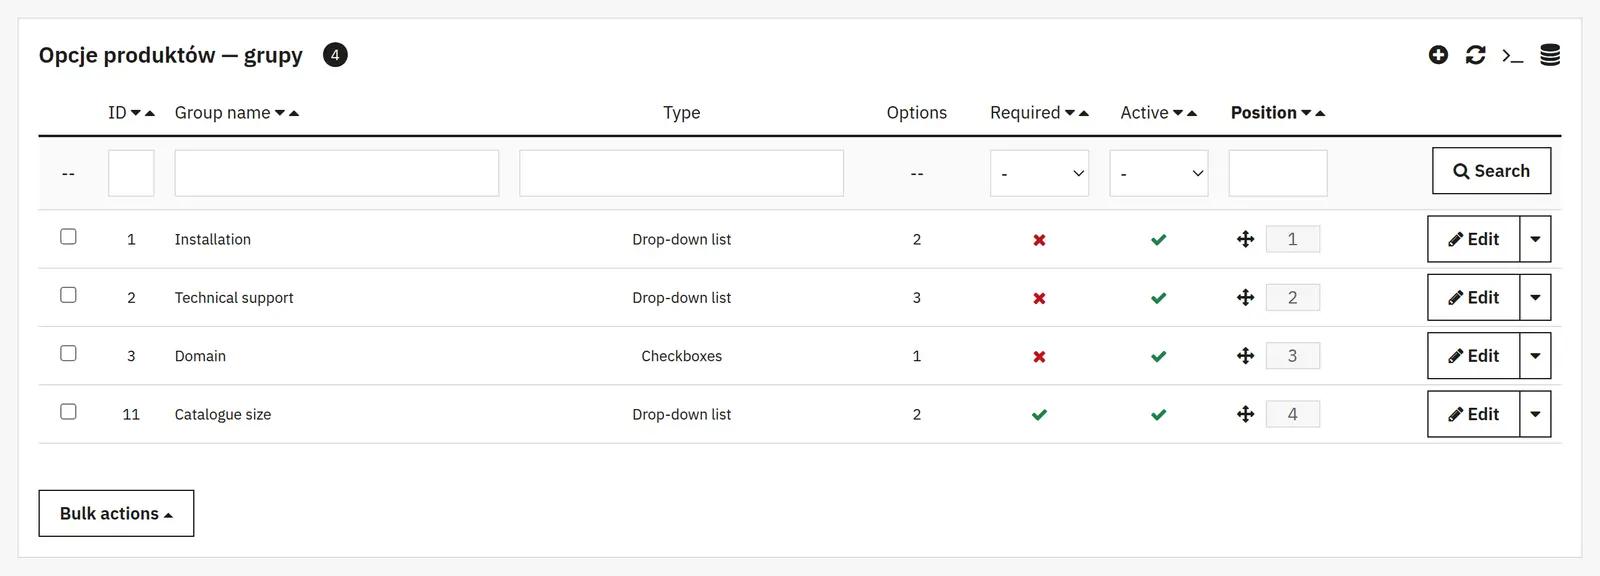Grab the move handle for Catalogue size row

(x=1245, y=414)
